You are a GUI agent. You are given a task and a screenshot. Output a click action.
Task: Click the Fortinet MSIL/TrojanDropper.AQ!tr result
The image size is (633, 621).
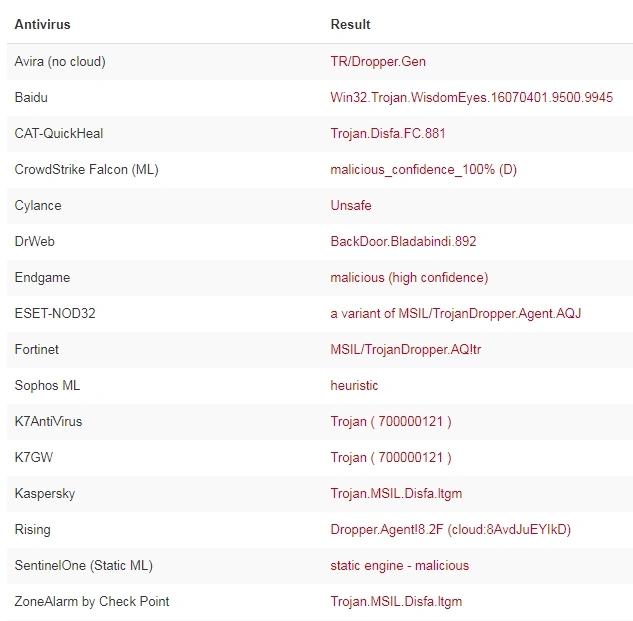pyautogui.click(x=406, y=350)
